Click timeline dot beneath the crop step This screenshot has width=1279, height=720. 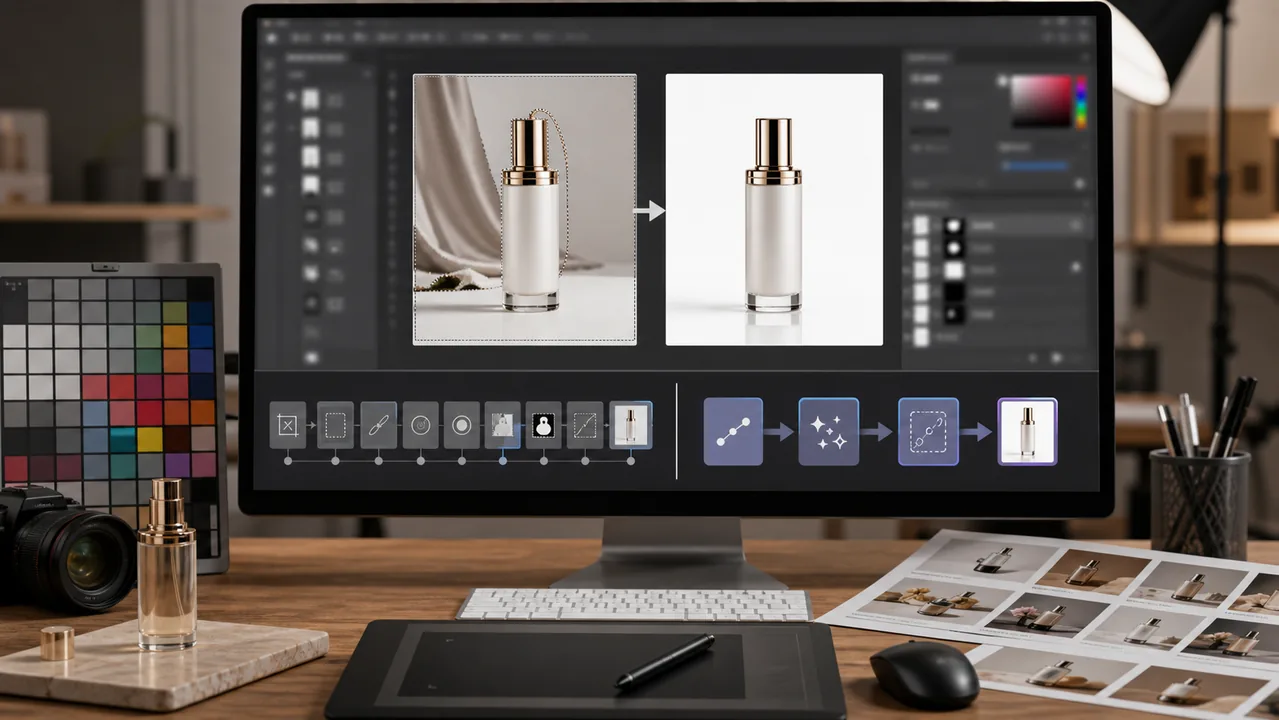pos(288,461)
